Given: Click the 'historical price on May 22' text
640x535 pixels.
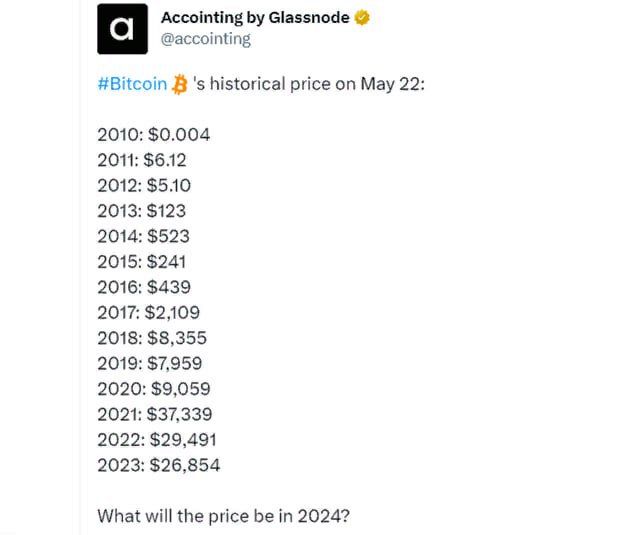Looking at the screenshot, I should coord(318,84).
